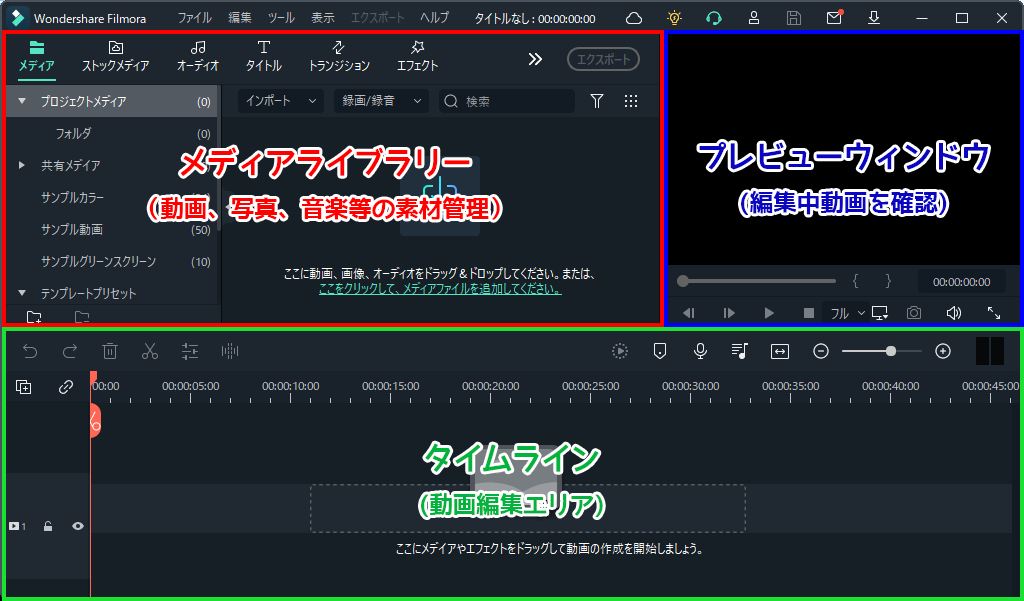
Task: Expand the 共有メディア tree item
Action: [22, 165]
